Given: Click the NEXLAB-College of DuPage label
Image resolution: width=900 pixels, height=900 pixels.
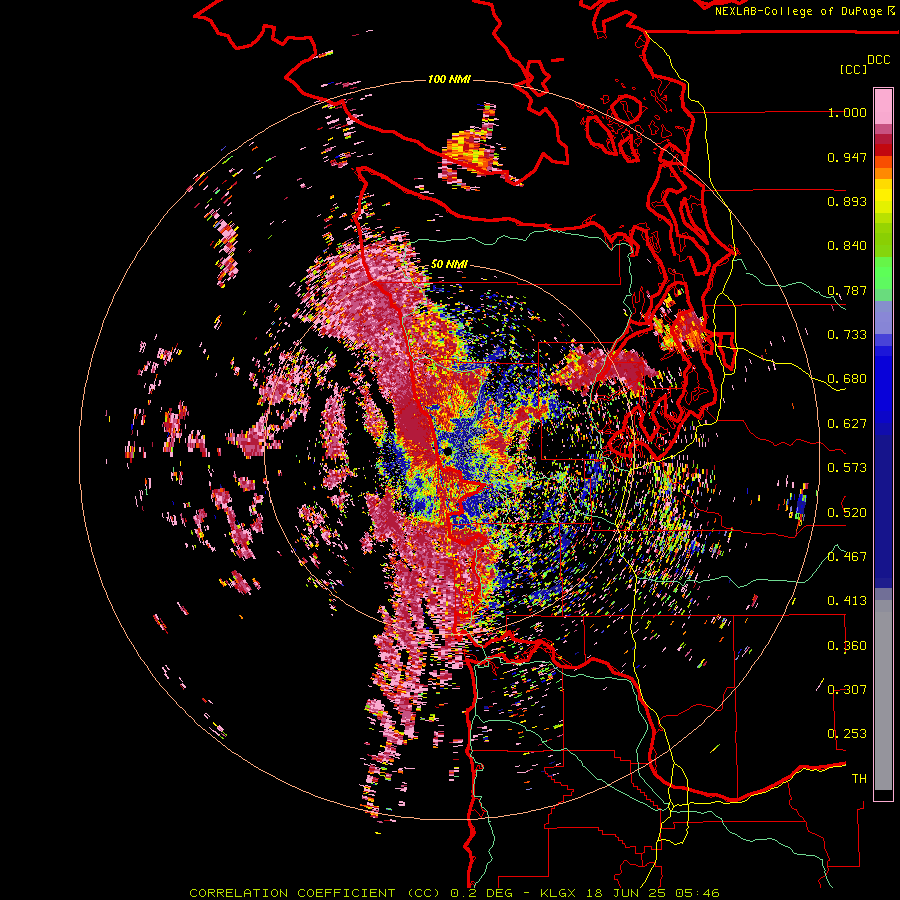Looking at the screenshot, I should pos(799,11).
